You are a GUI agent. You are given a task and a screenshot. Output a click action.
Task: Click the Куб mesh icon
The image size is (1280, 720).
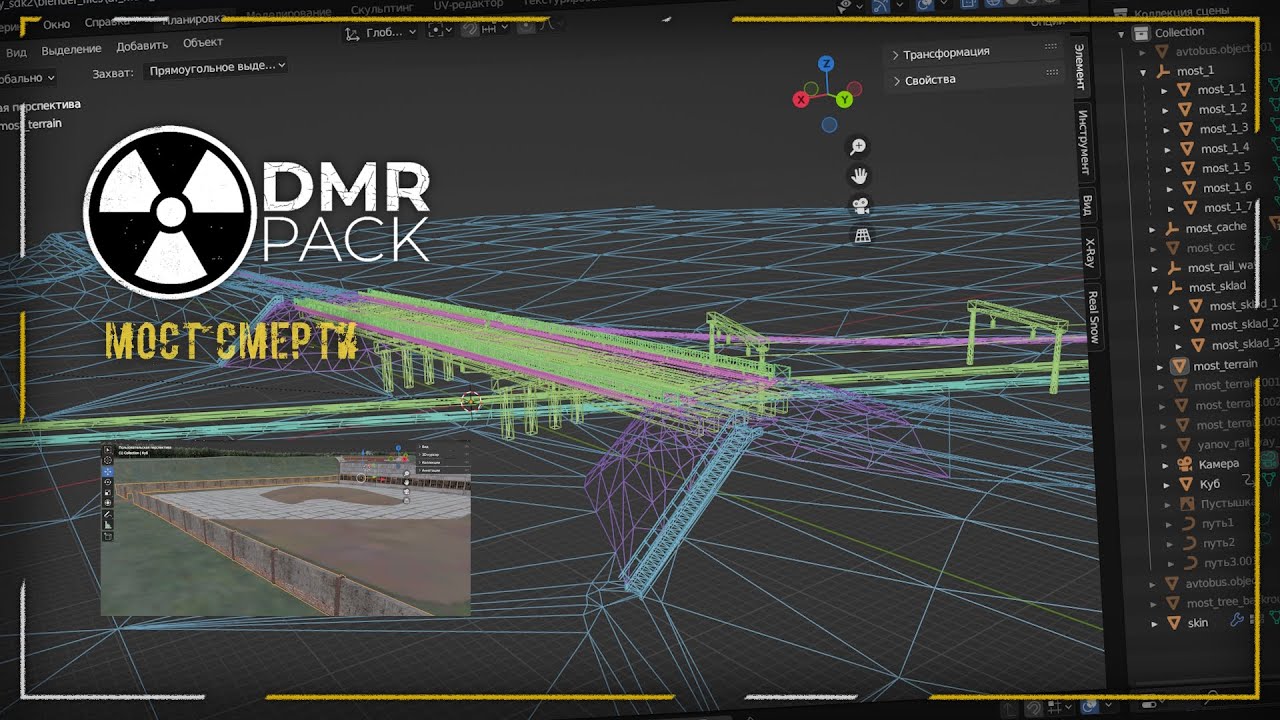[1185, 484]
